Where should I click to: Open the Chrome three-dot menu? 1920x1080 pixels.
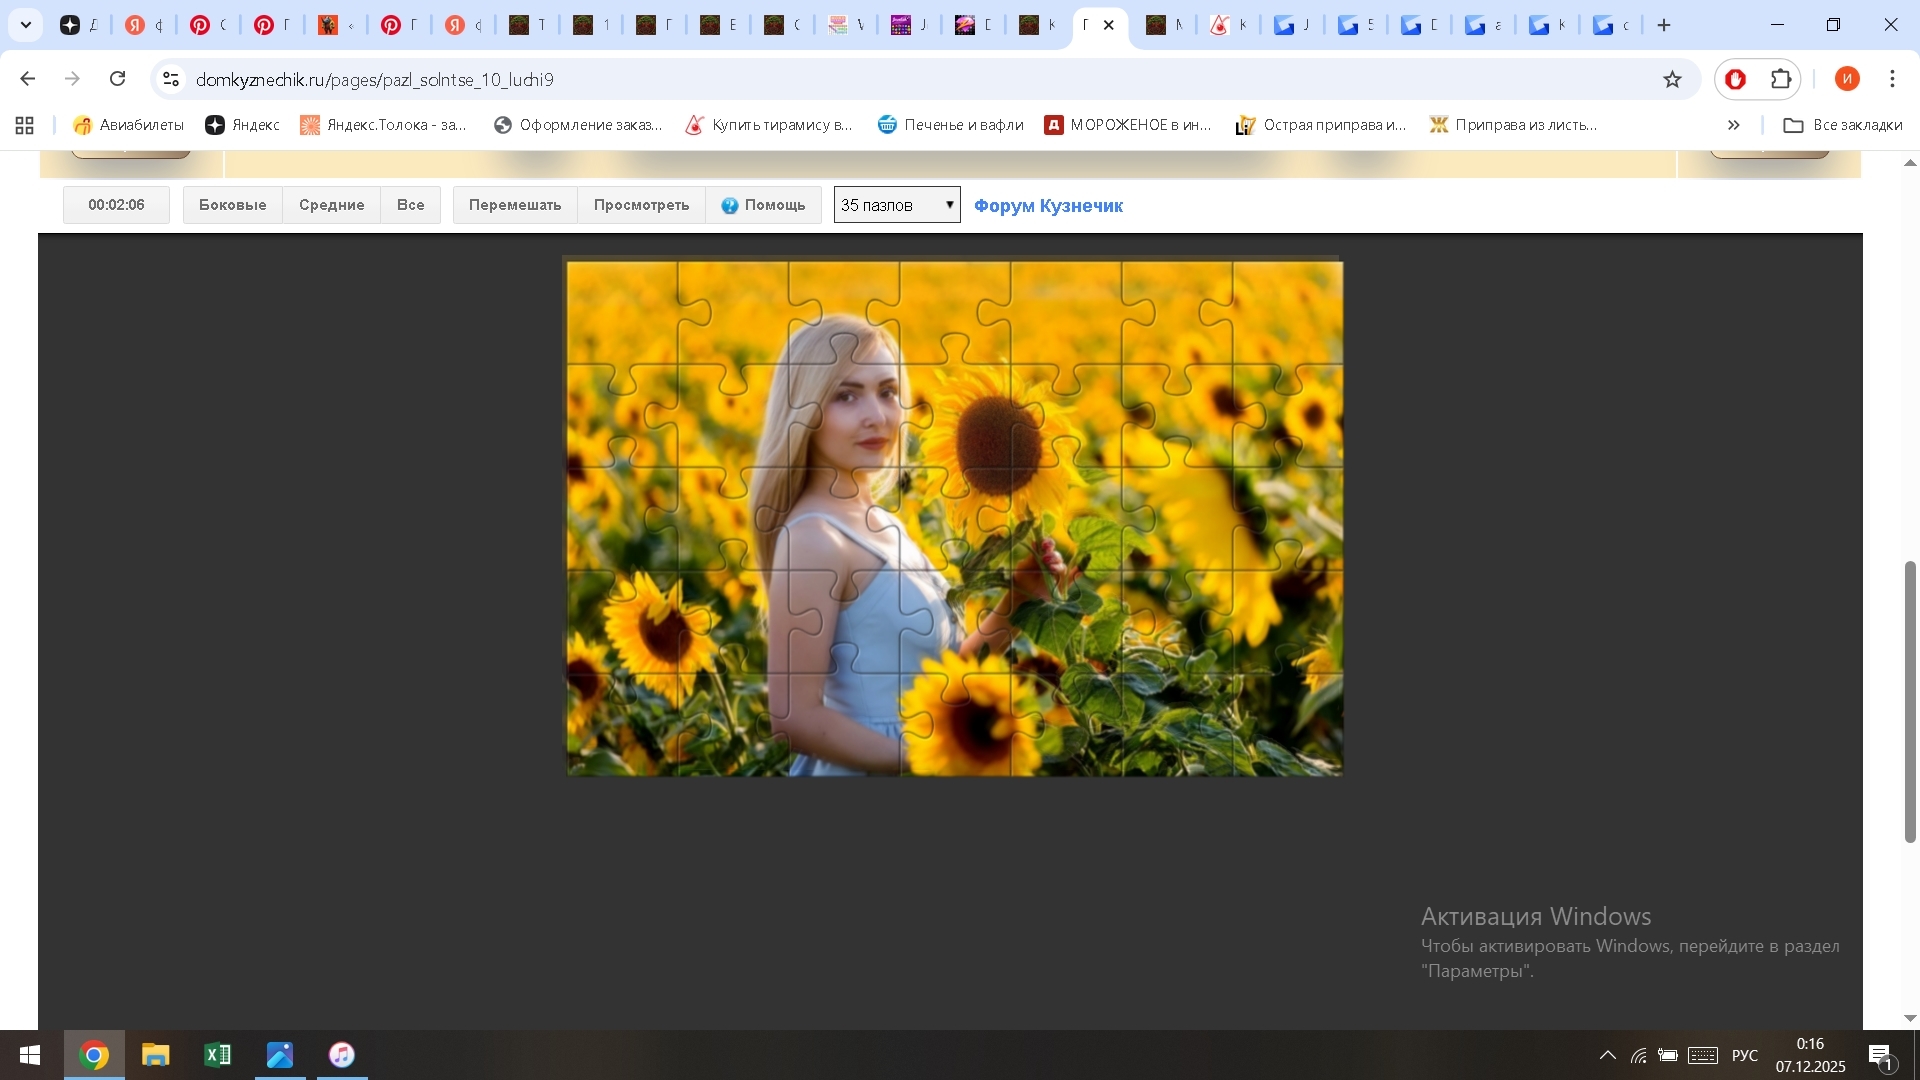tap(1892, 79)
